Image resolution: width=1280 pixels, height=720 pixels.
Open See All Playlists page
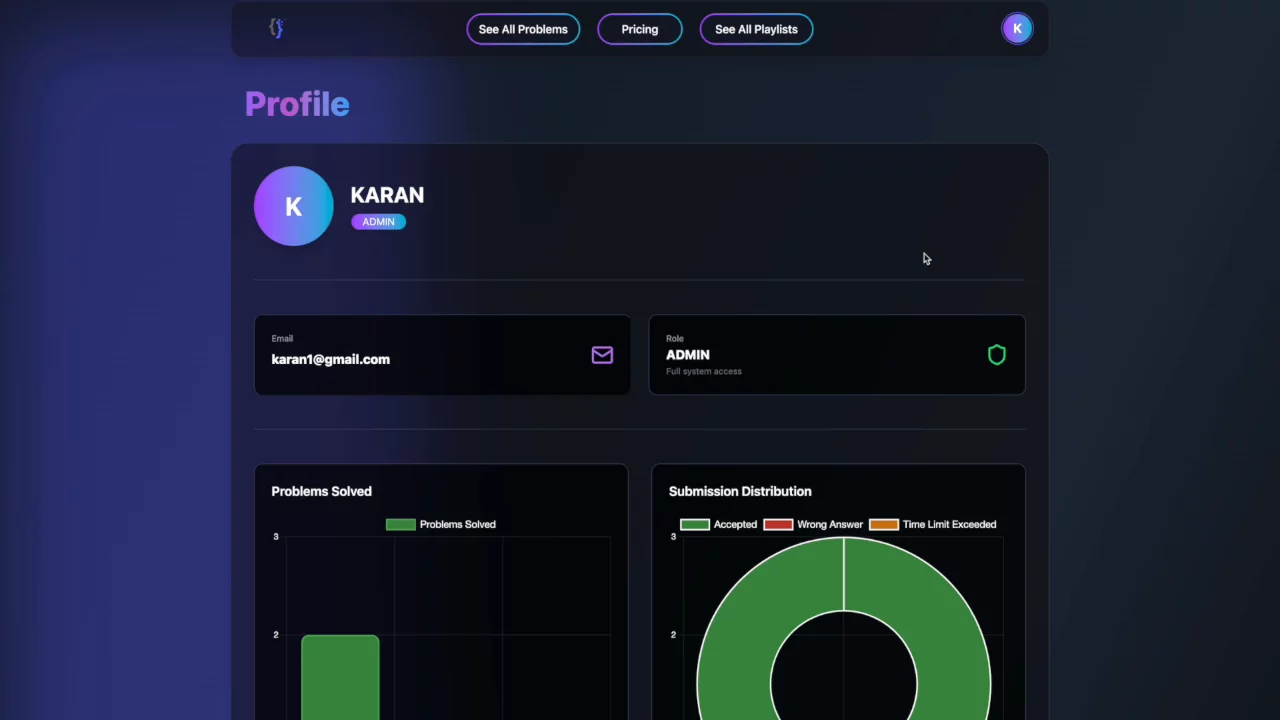tap(756, 29)
